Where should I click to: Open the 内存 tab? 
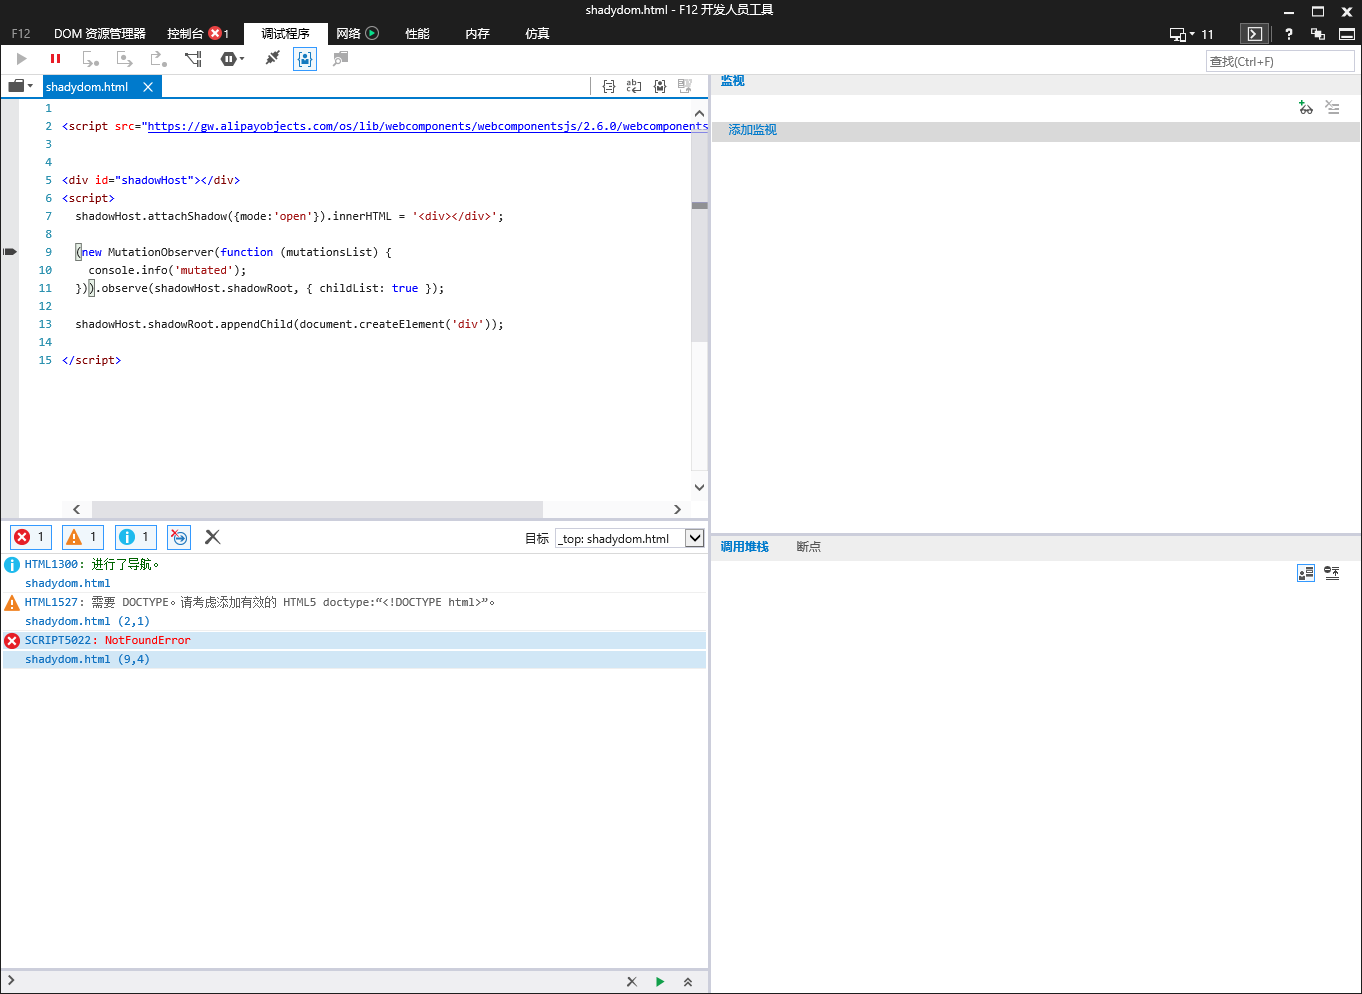click(x=477, y=33)
